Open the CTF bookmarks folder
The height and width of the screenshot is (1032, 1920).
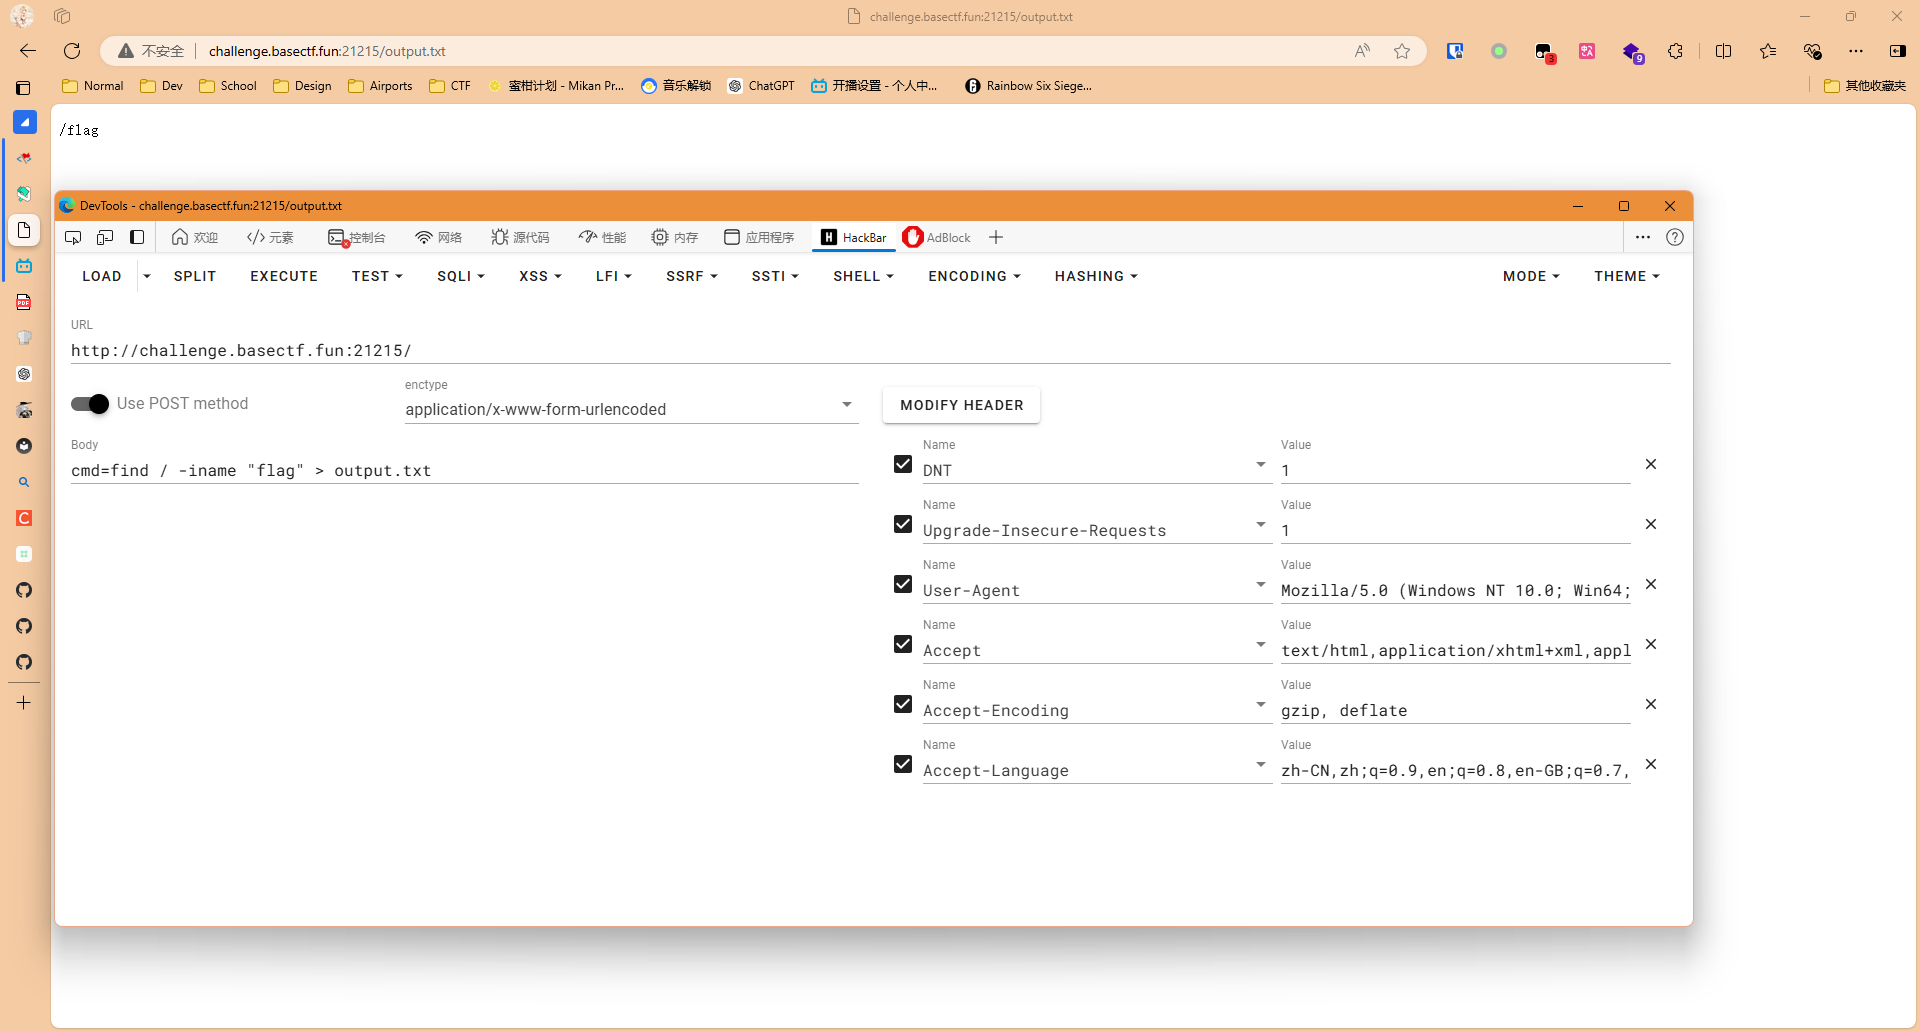click(450, 86)
